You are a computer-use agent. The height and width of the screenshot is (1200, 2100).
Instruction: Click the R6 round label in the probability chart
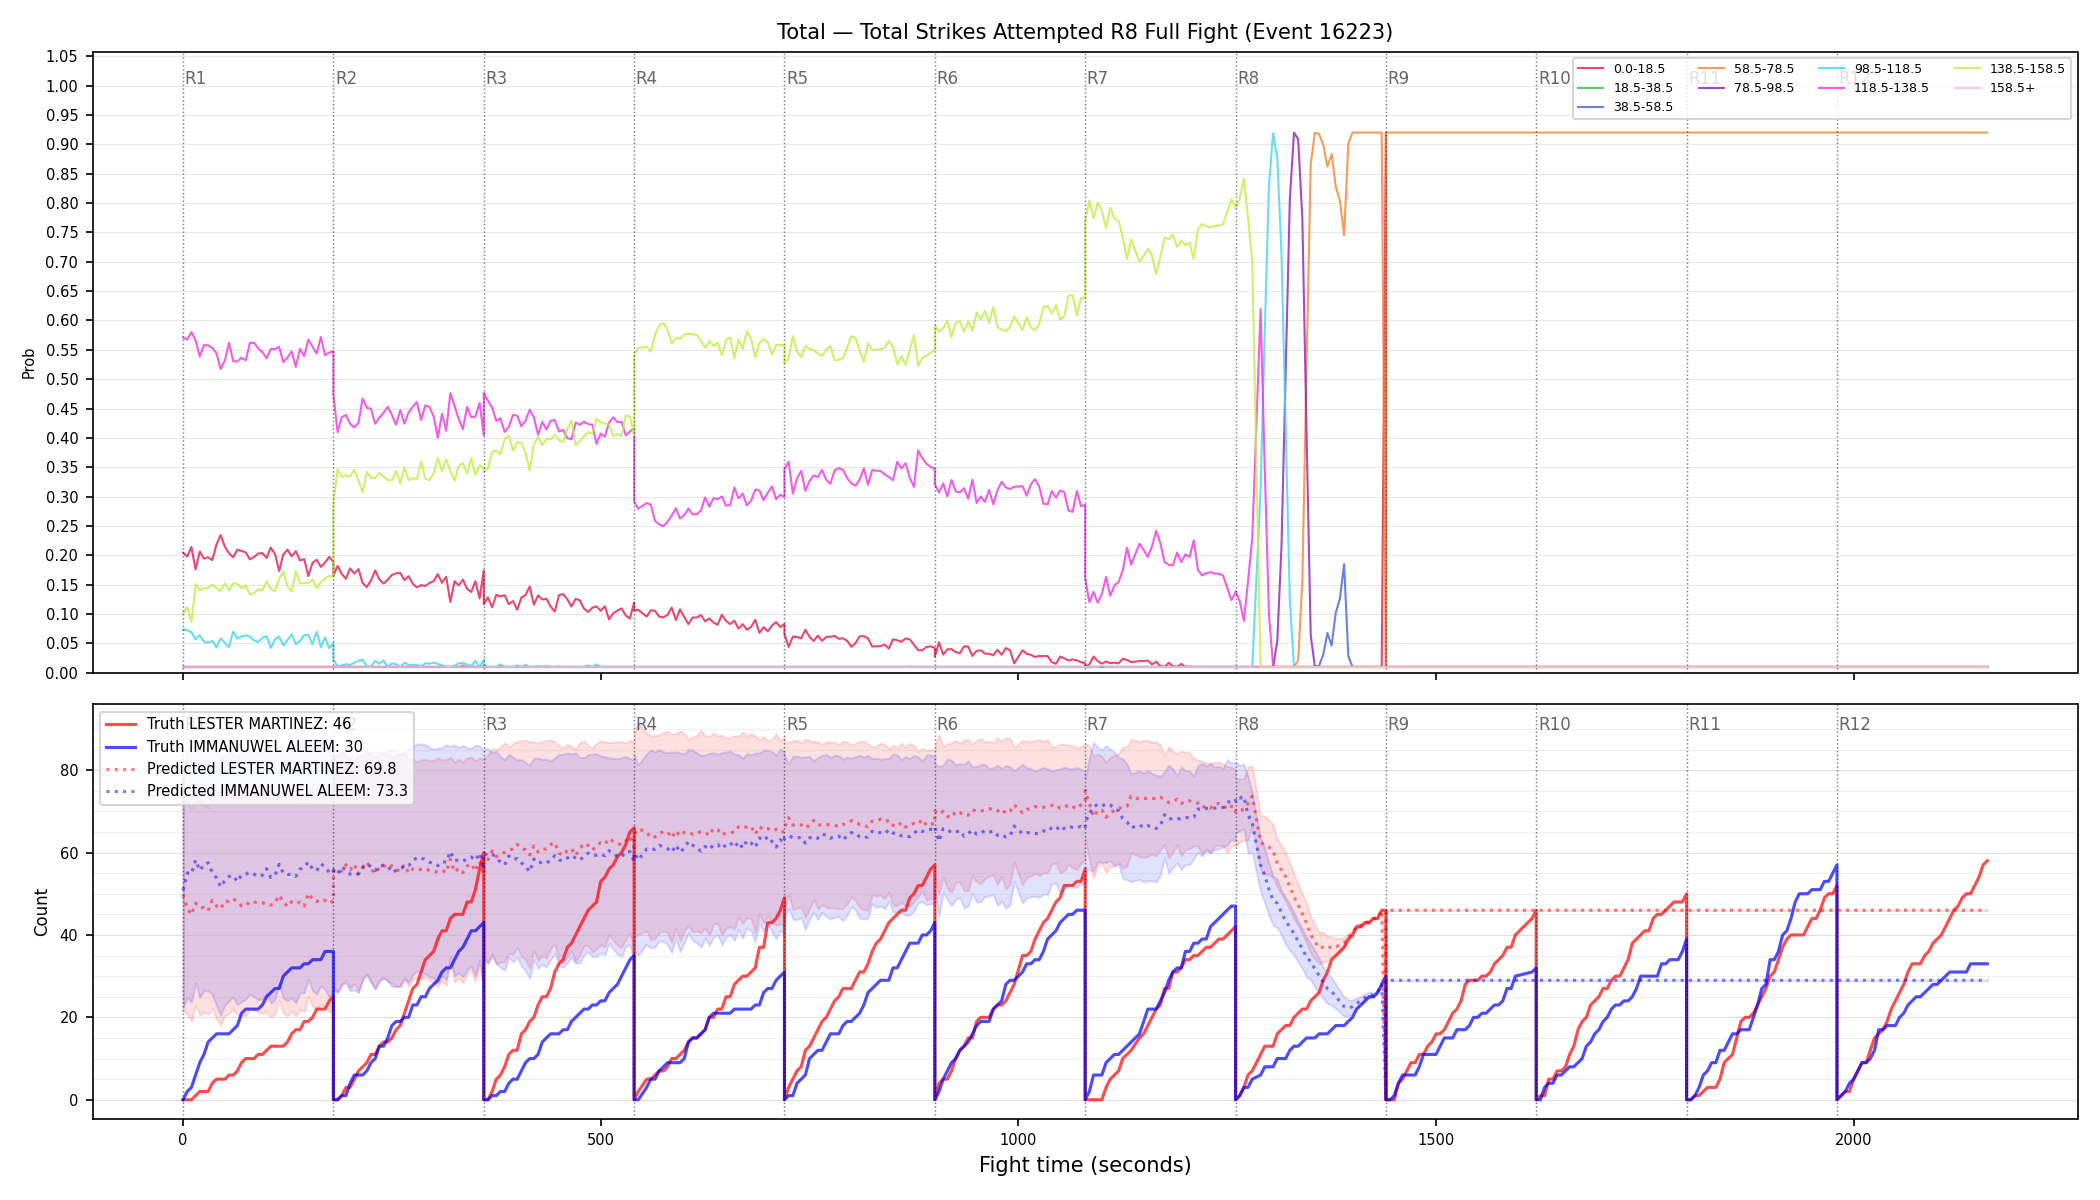pos(947,78)
